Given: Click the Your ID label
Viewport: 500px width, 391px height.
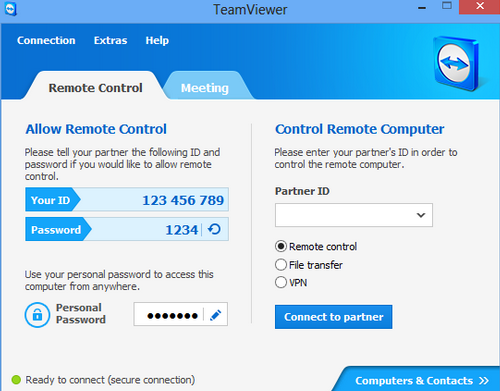Looking at the screenshot, I should coord(50,200).
